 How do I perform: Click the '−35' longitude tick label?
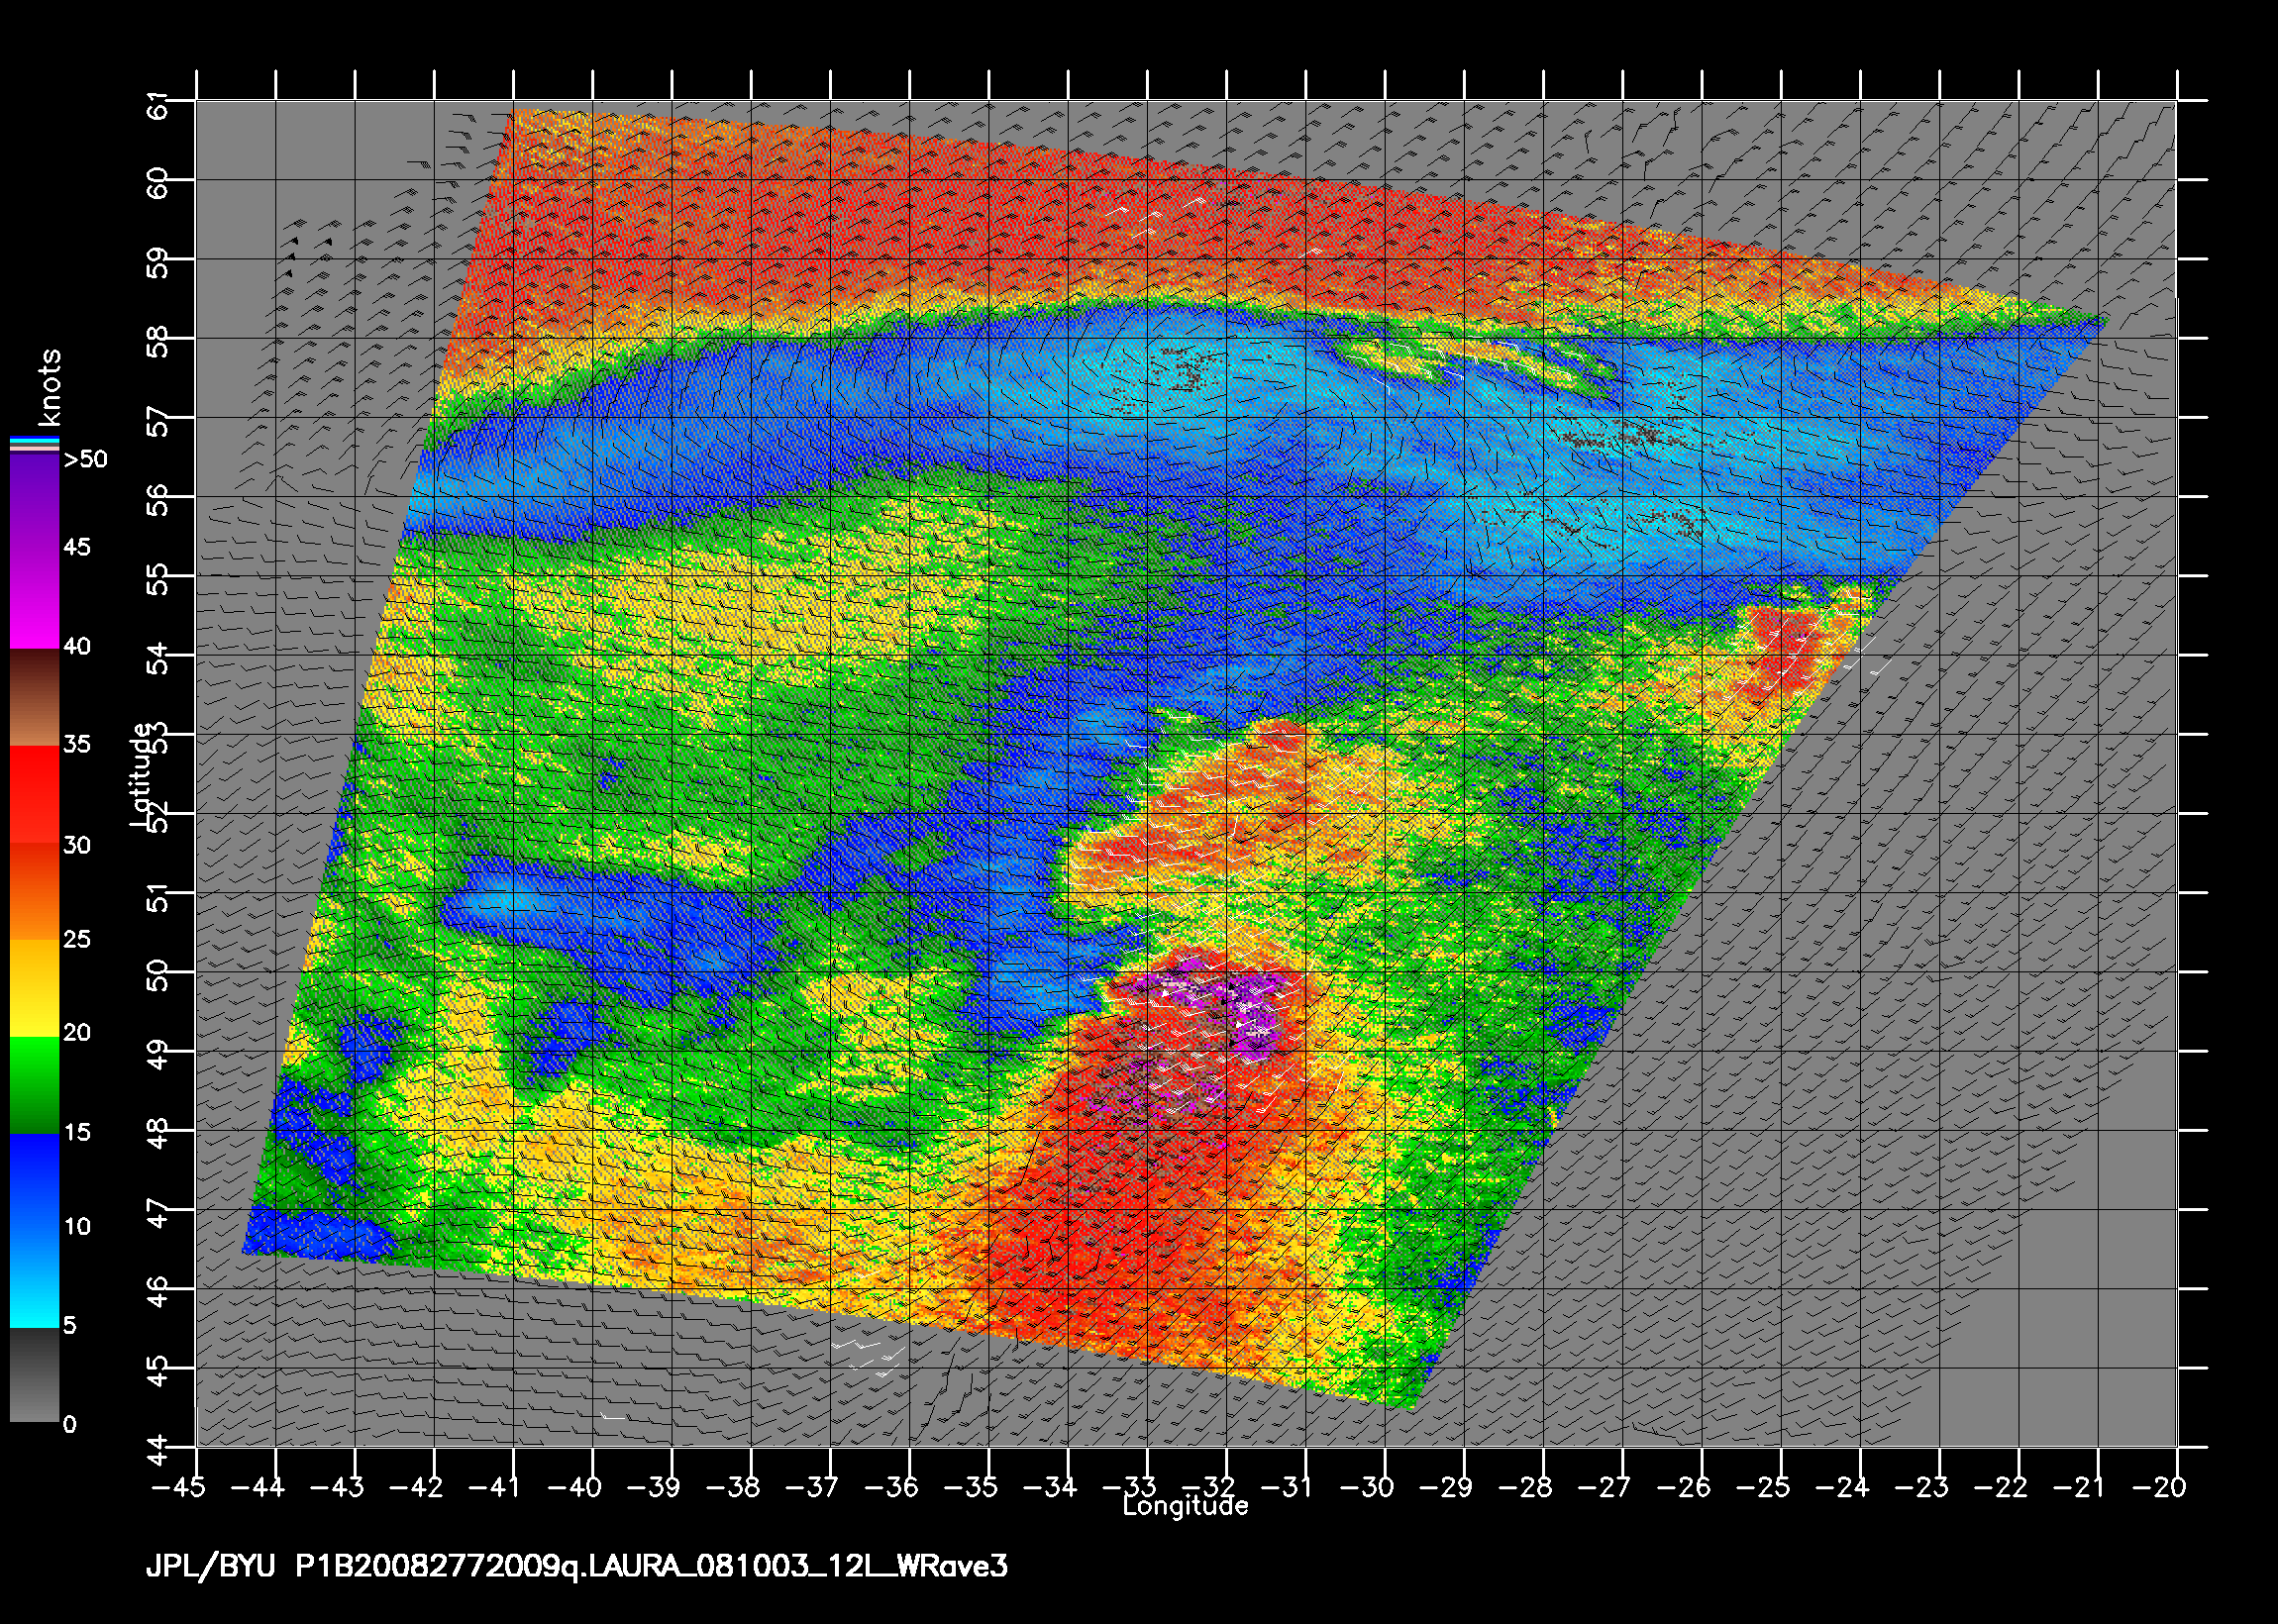click(x=971, y=1487)
